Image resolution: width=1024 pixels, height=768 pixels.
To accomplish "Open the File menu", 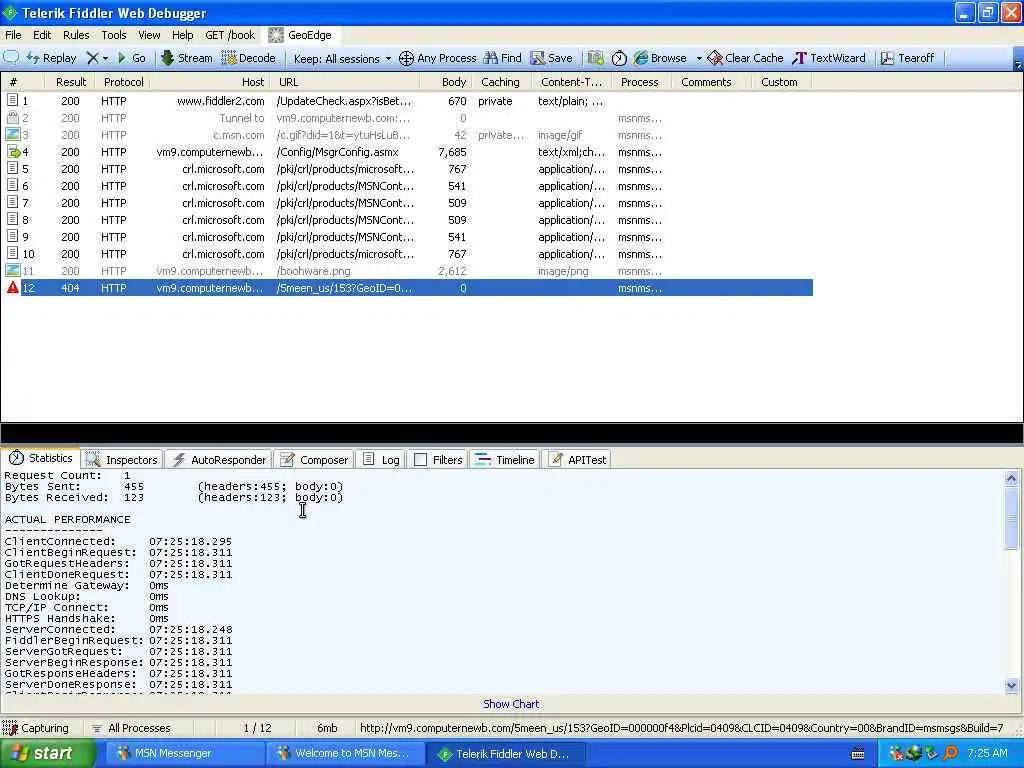I will click(13, 35).
